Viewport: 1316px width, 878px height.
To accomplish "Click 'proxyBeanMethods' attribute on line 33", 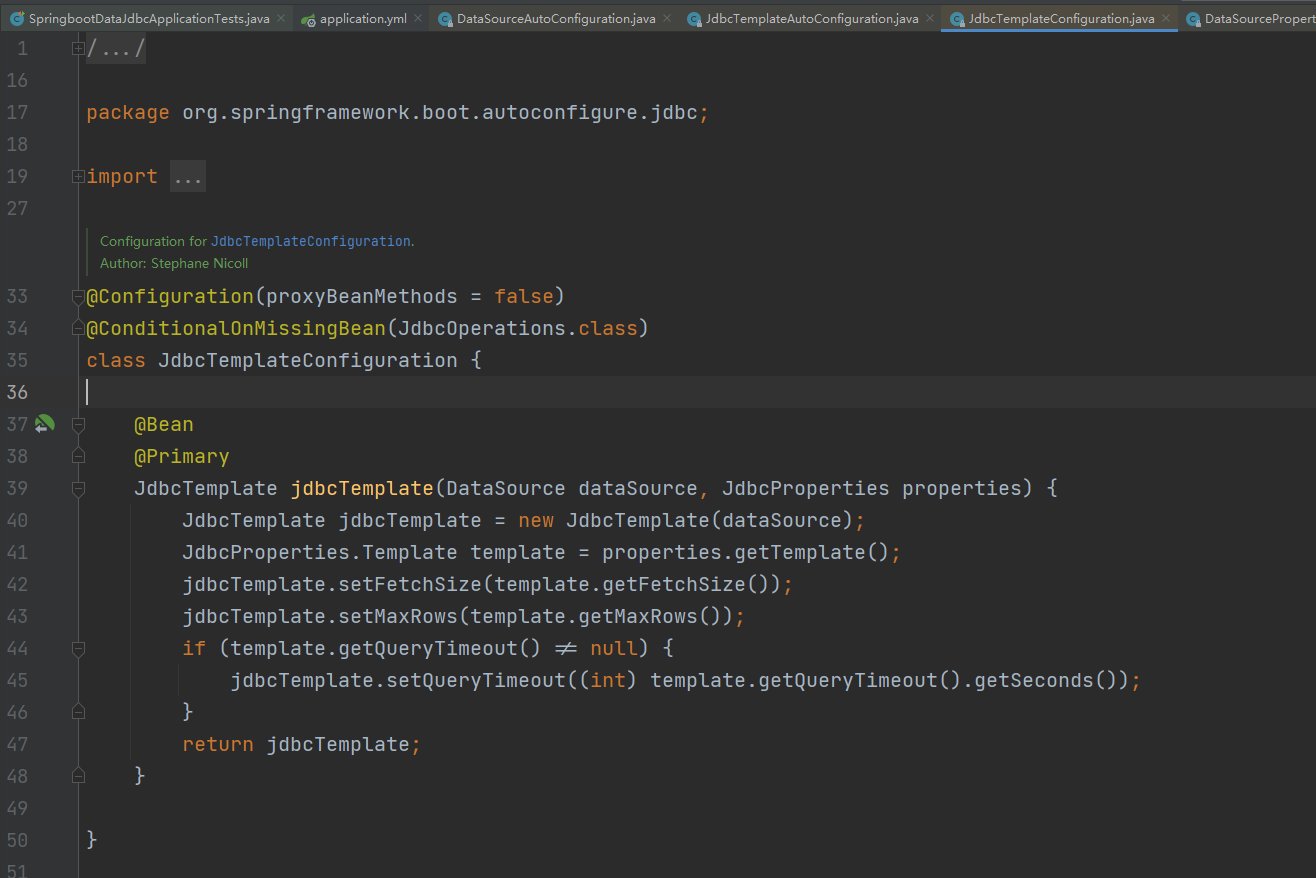I will point(362,296).
